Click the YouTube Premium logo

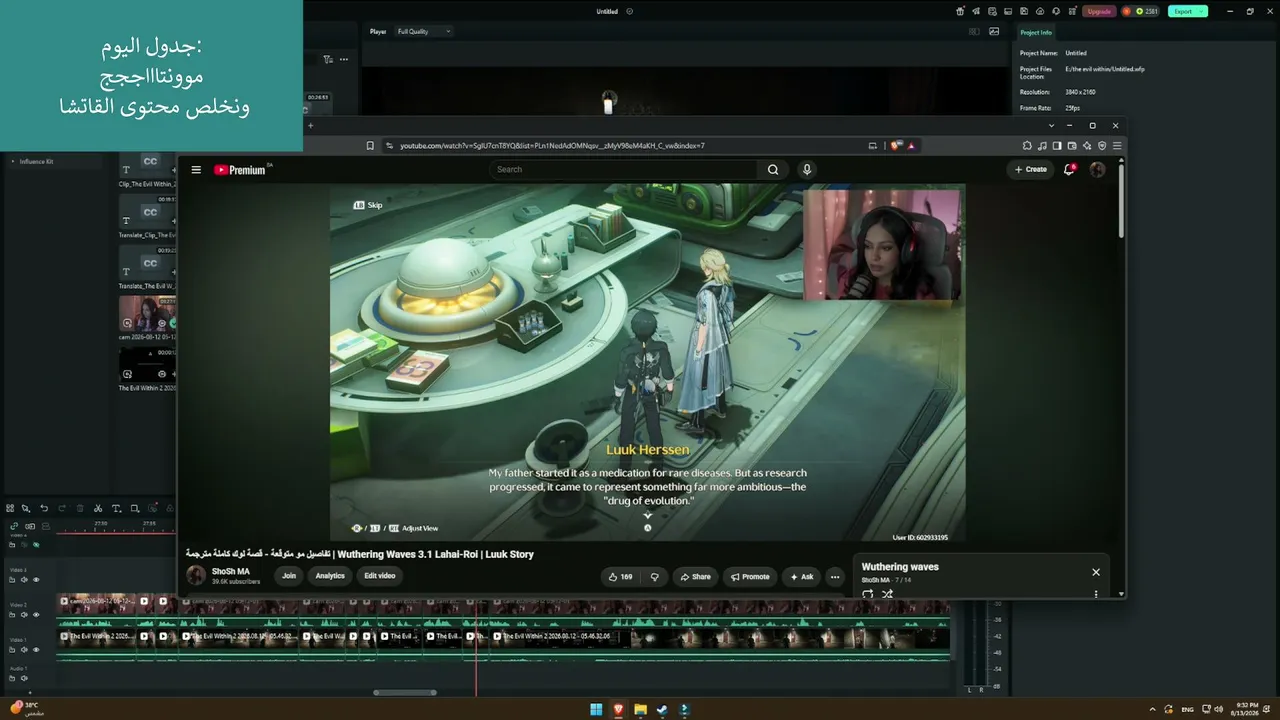click(241, 170)
